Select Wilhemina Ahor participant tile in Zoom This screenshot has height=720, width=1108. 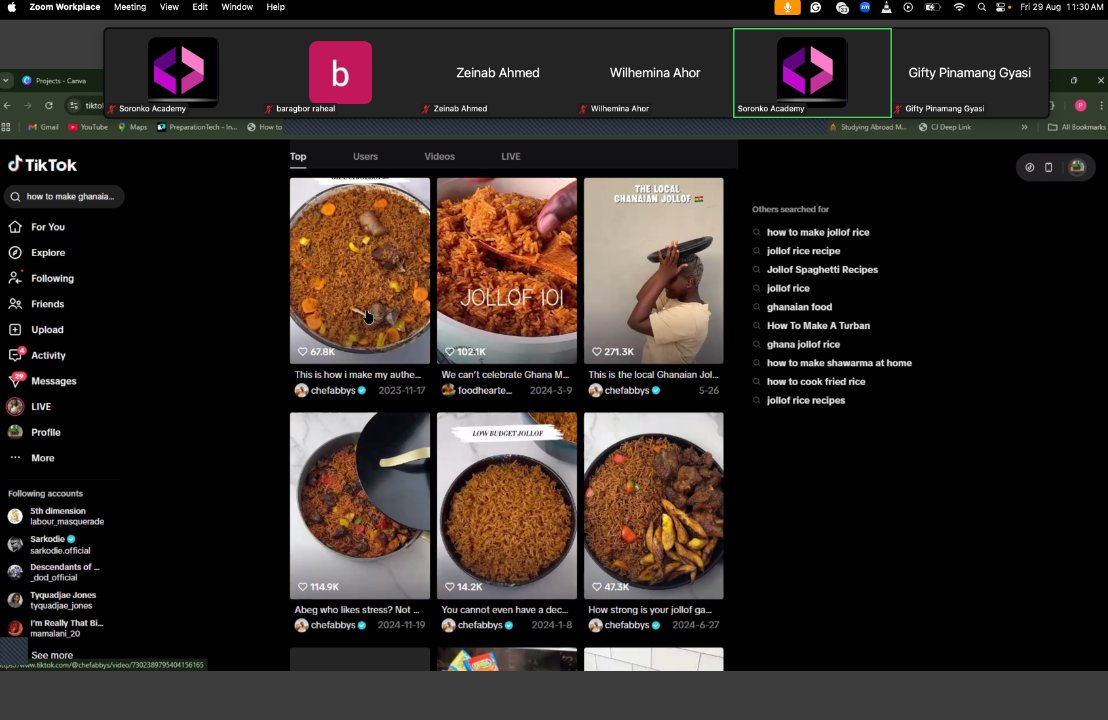[x=654, y=73]
